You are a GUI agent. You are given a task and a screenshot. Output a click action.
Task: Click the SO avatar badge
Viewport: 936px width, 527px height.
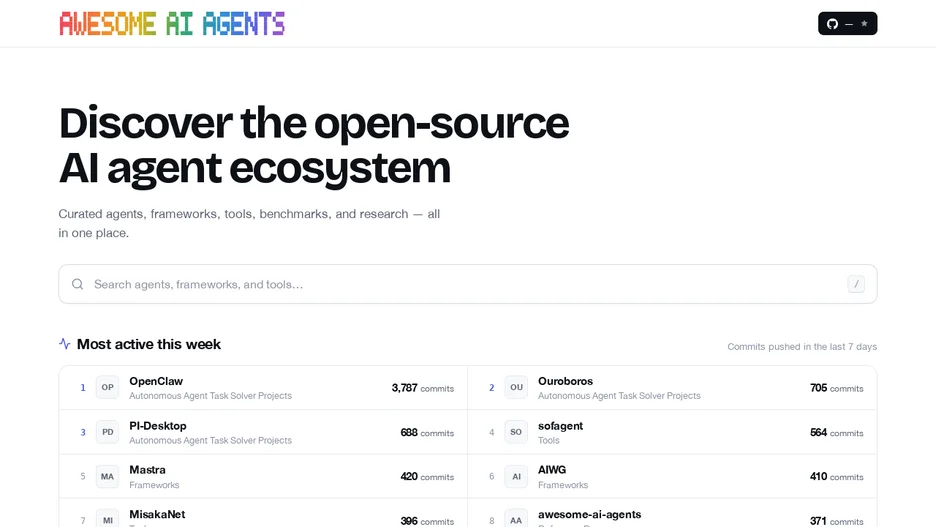pos(516,432)
